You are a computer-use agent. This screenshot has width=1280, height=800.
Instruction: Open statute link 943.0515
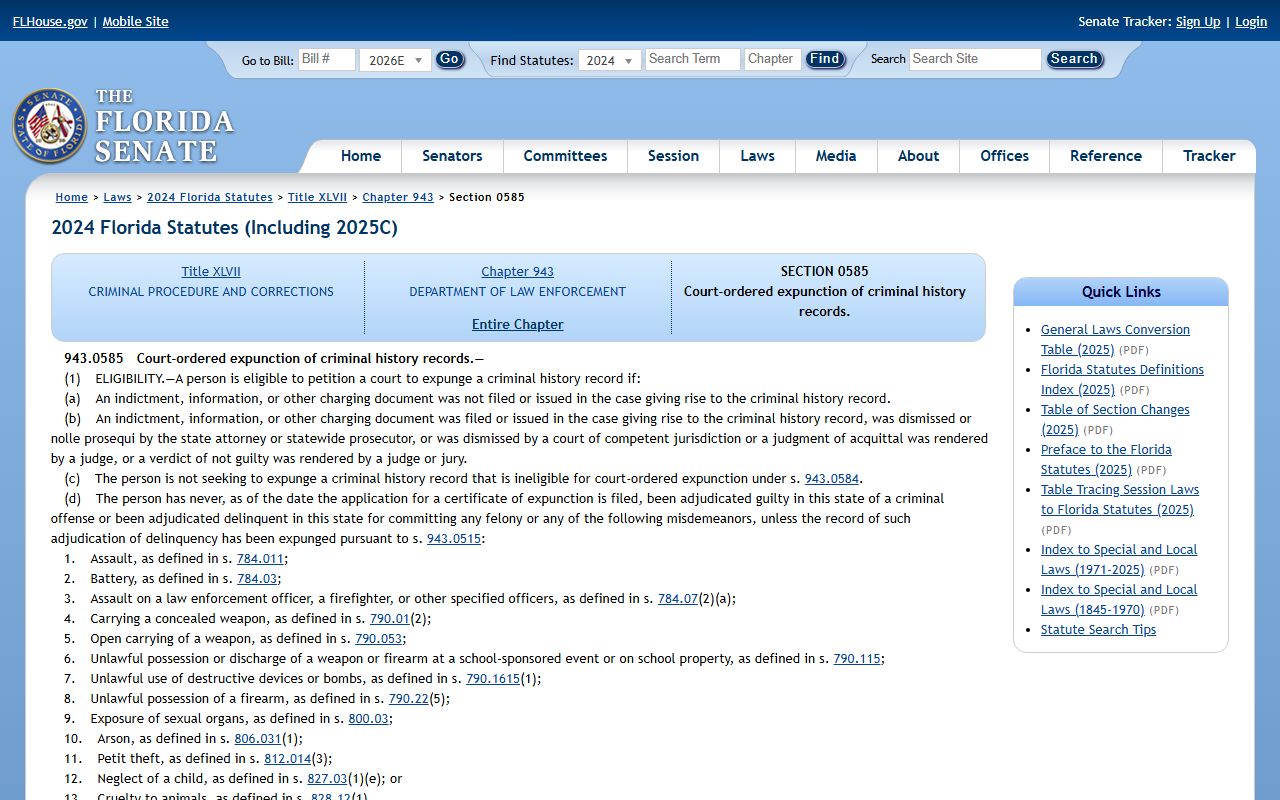point(454,539)
